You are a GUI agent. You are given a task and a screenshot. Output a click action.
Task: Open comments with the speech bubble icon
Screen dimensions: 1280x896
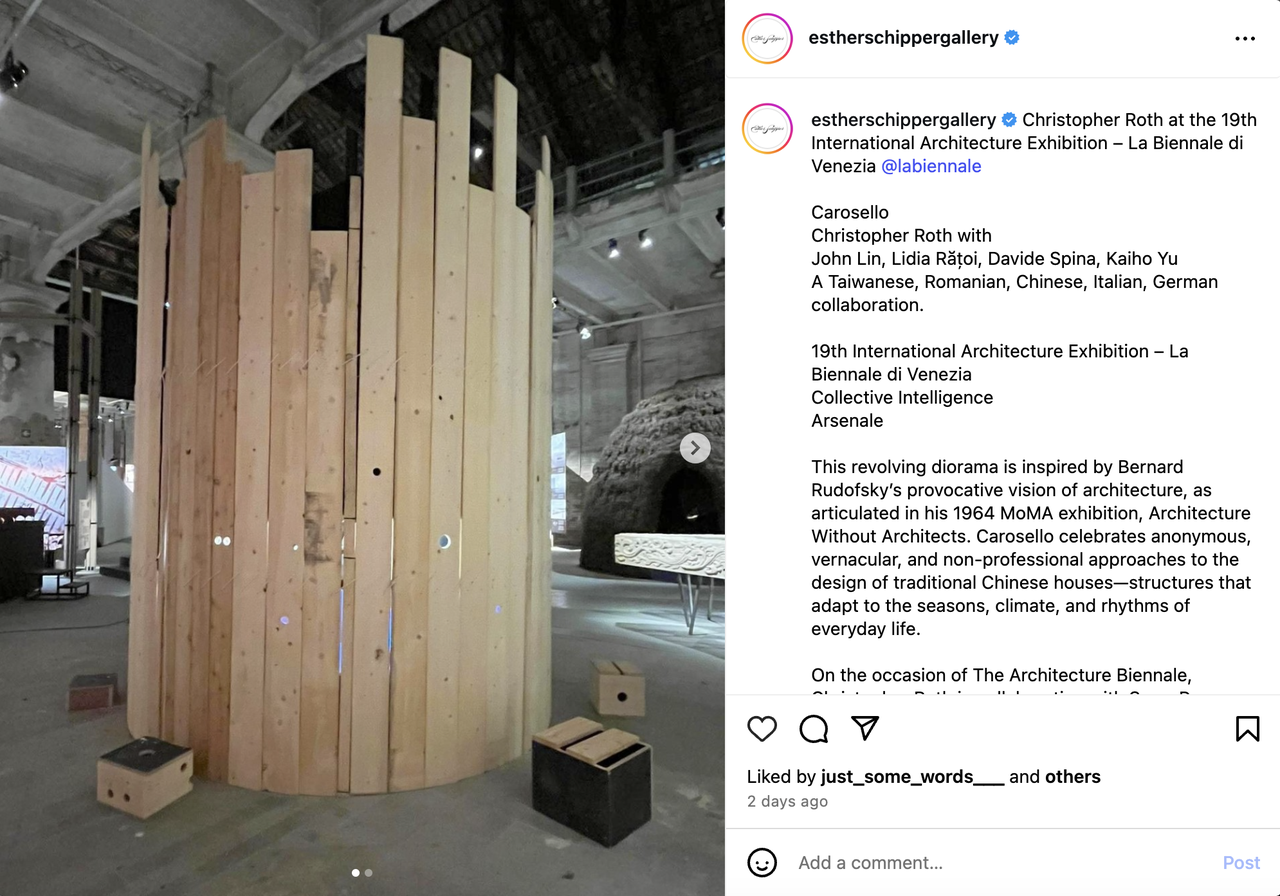point(814,729)
